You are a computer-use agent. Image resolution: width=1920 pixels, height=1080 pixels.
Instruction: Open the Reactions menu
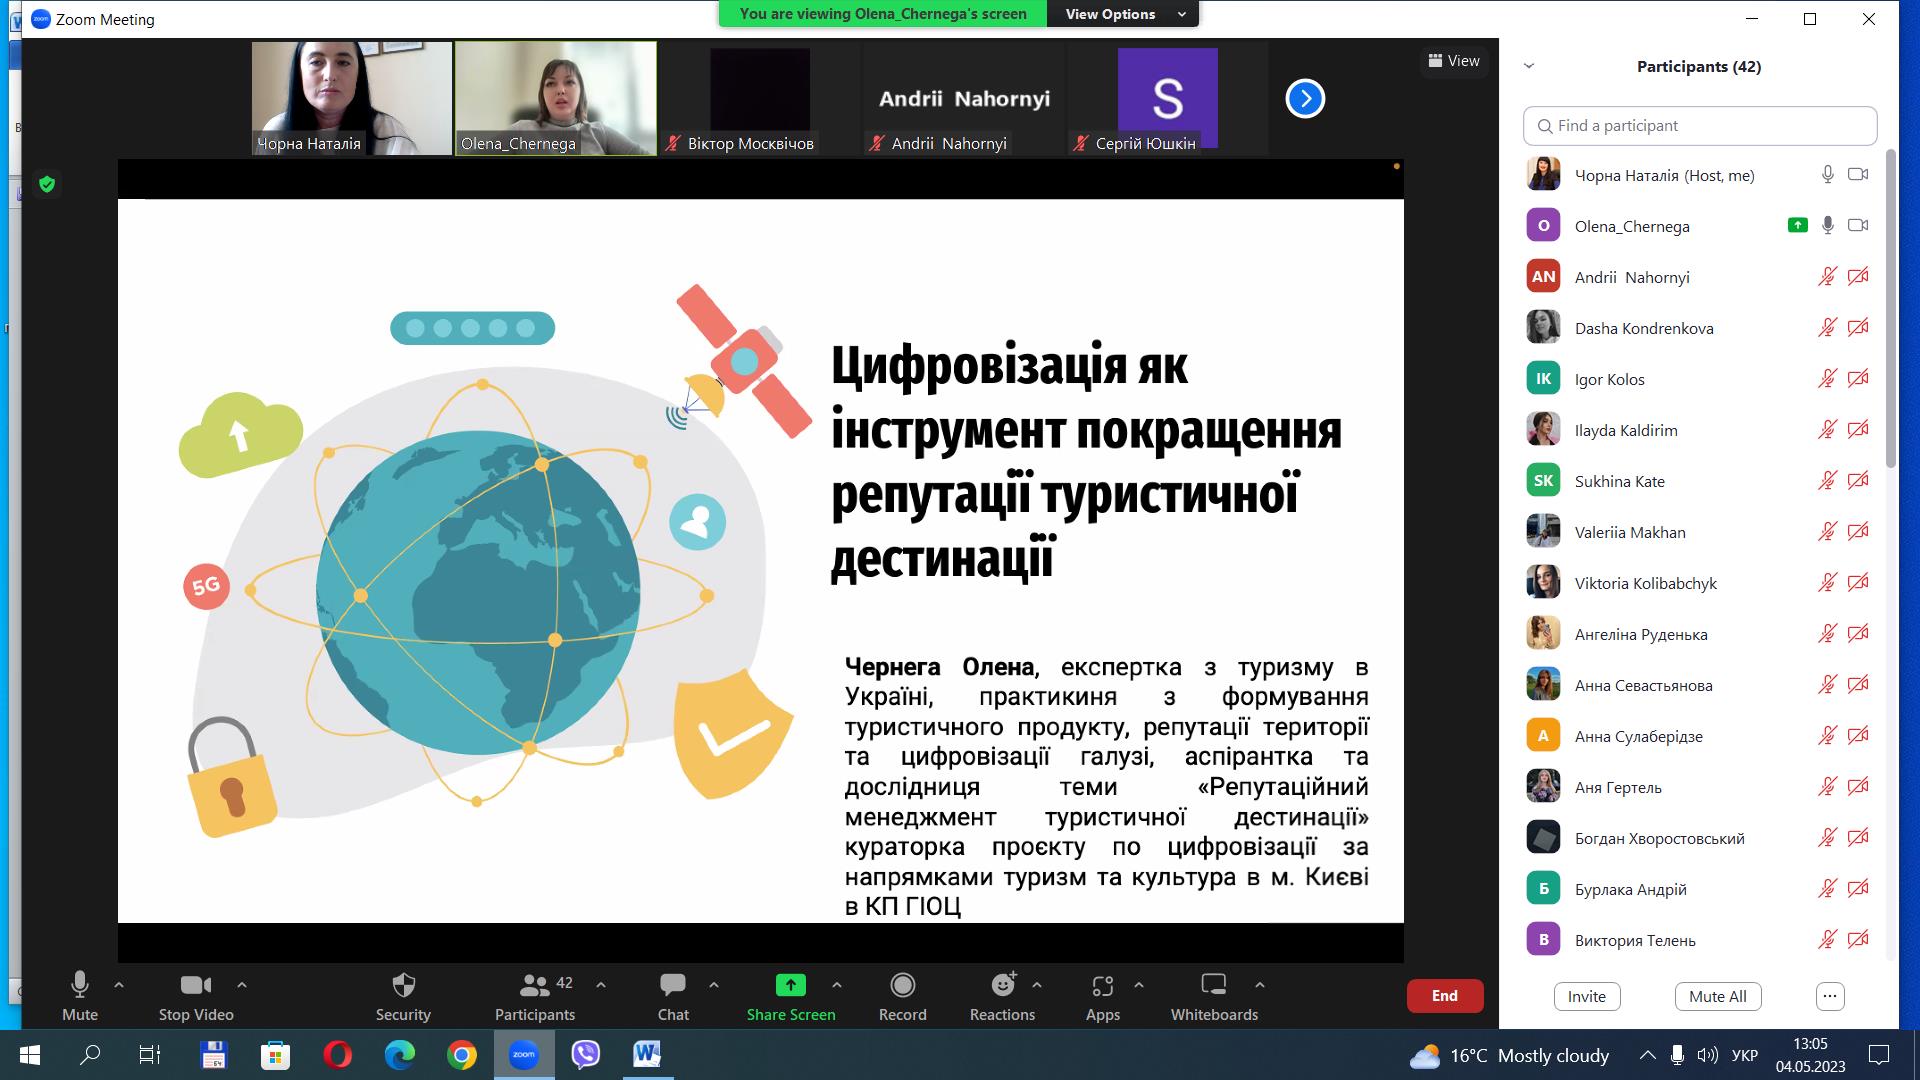[x=1002, y=996]
